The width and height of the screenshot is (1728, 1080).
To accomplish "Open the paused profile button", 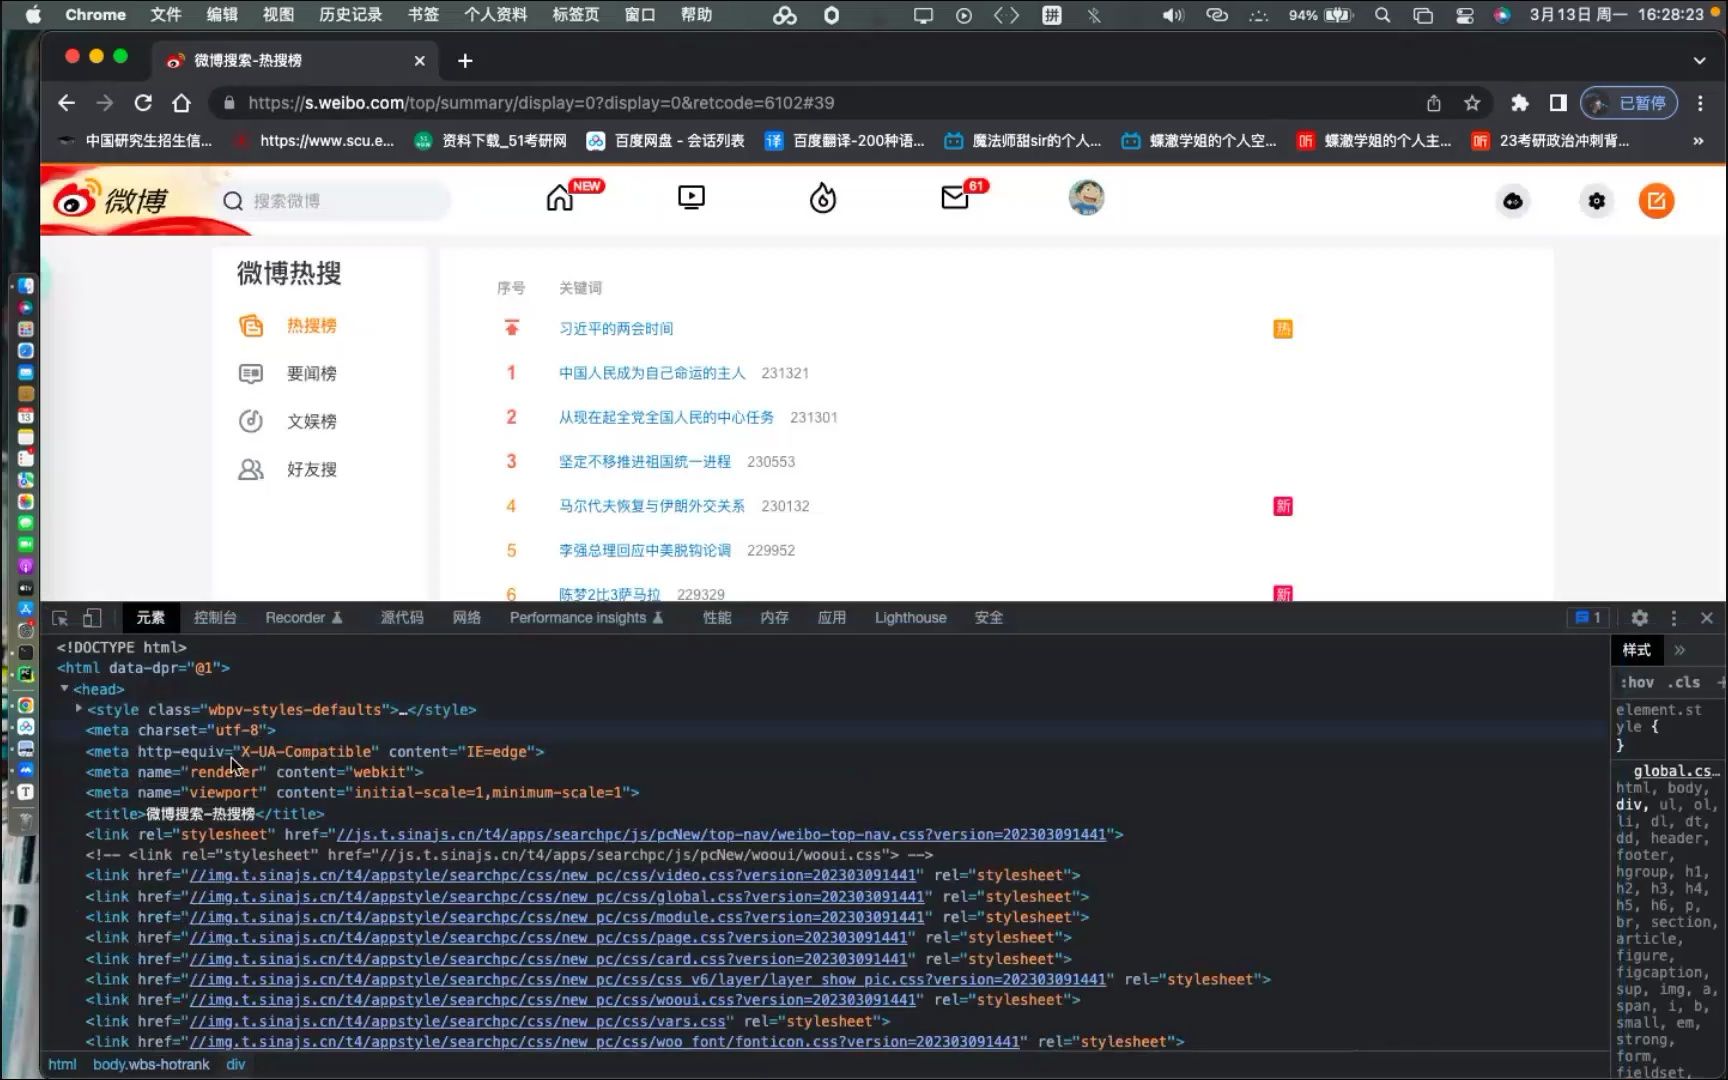I will pyautogui.click(x=1629, y=103).
